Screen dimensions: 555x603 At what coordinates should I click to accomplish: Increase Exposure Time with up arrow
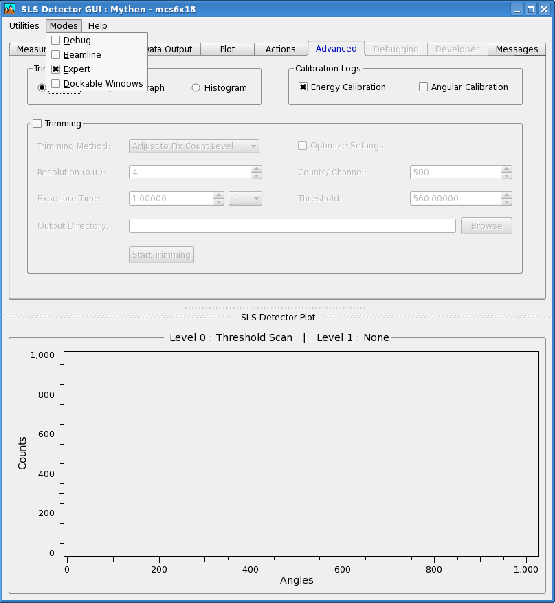218,195
